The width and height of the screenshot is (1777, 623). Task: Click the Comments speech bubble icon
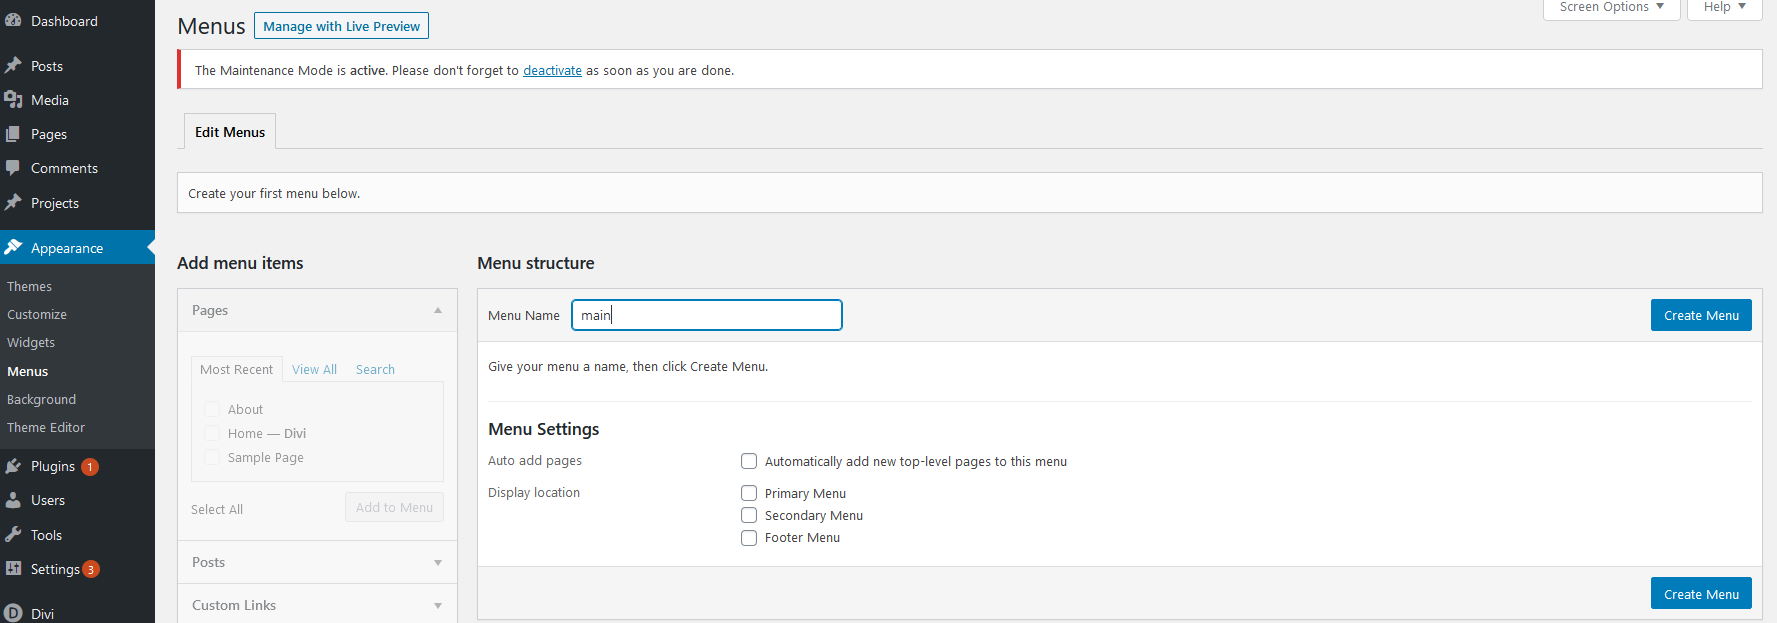[13, 168]
